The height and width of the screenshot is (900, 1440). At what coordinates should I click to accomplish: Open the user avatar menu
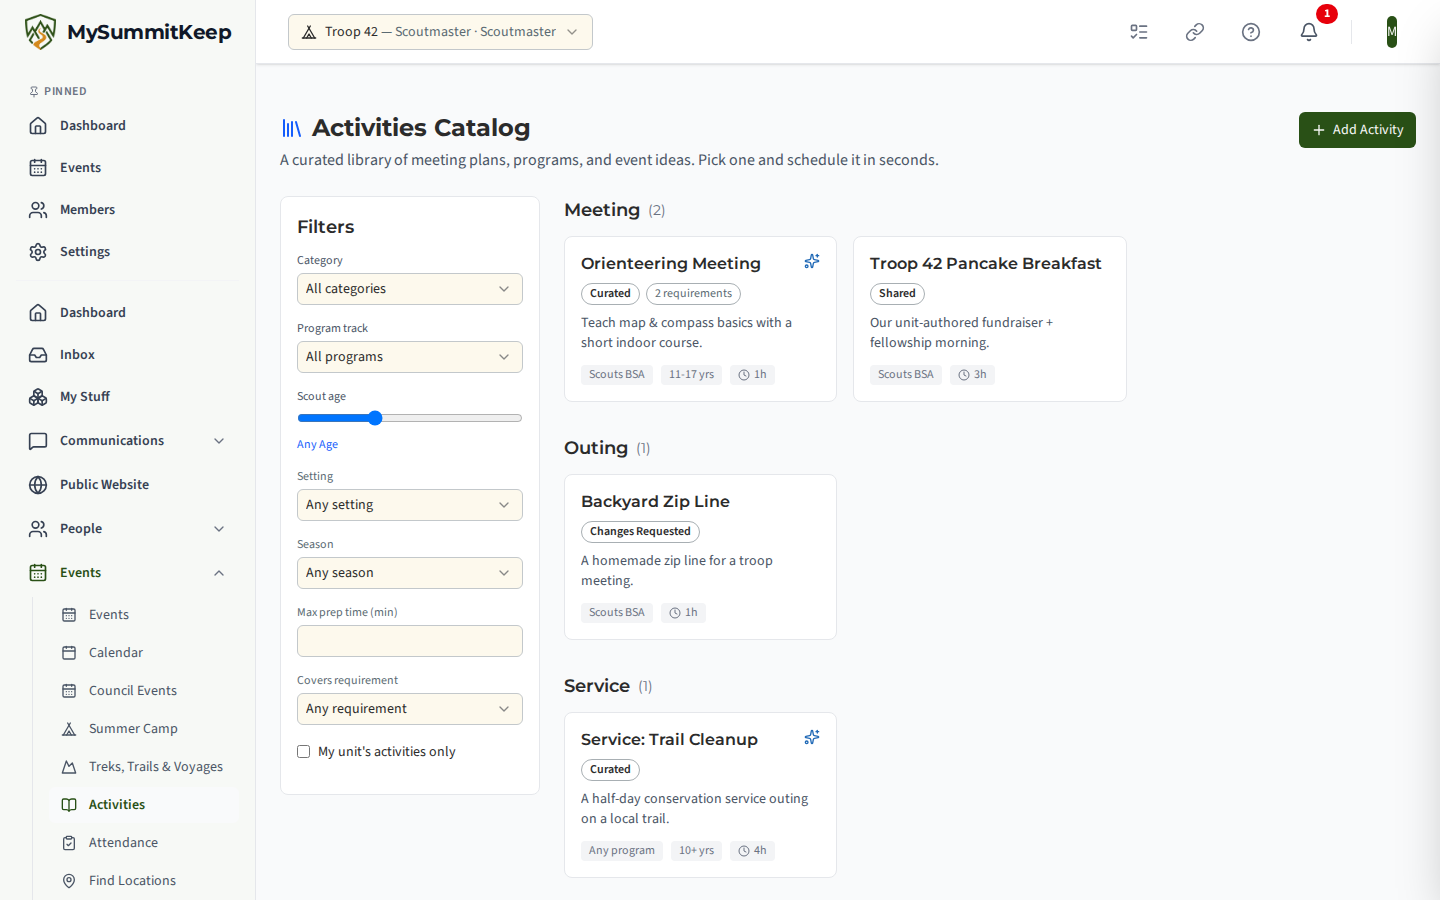coord(1392,32)
